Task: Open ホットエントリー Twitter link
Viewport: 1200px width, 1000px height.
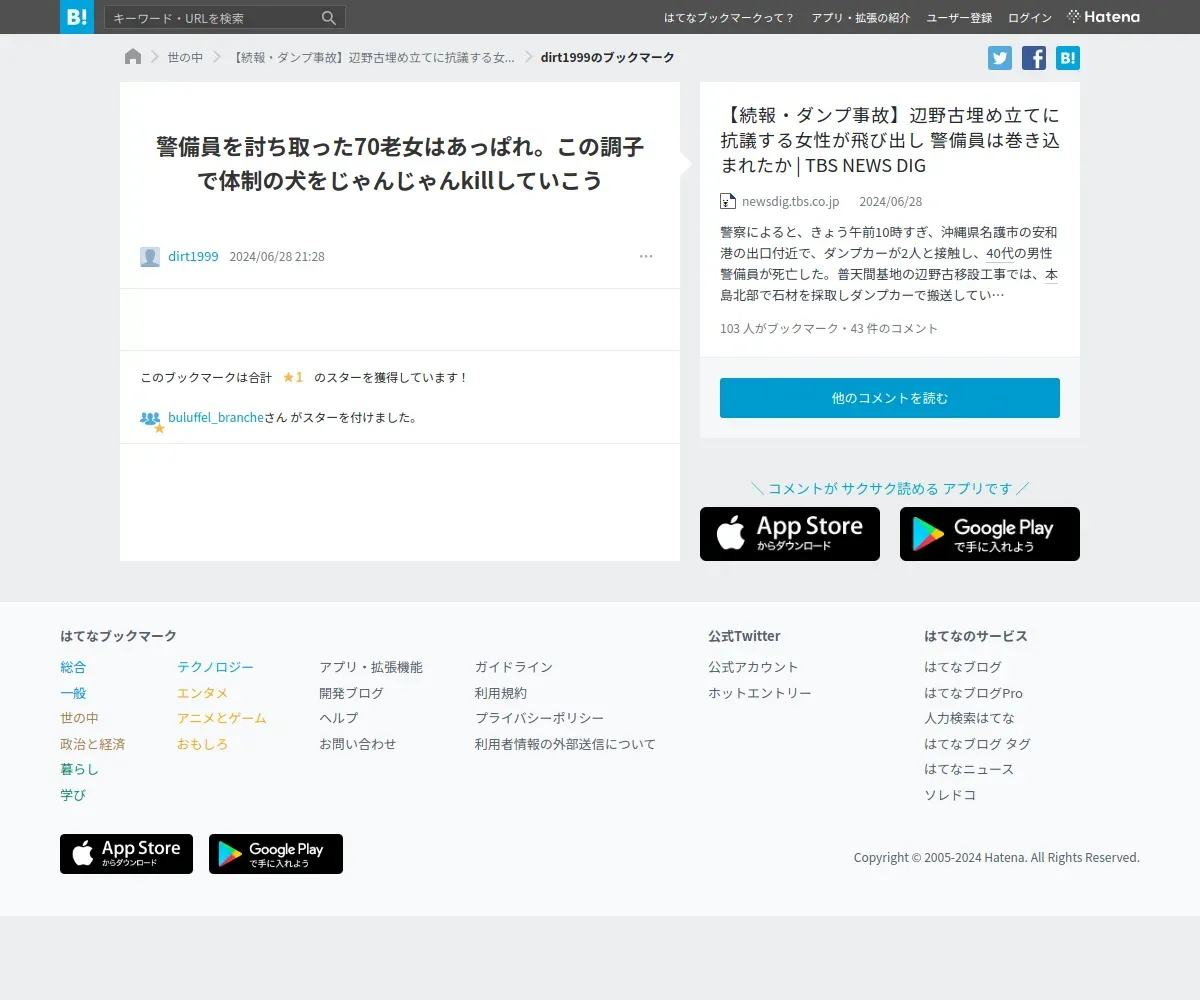Action: (760, 693)
